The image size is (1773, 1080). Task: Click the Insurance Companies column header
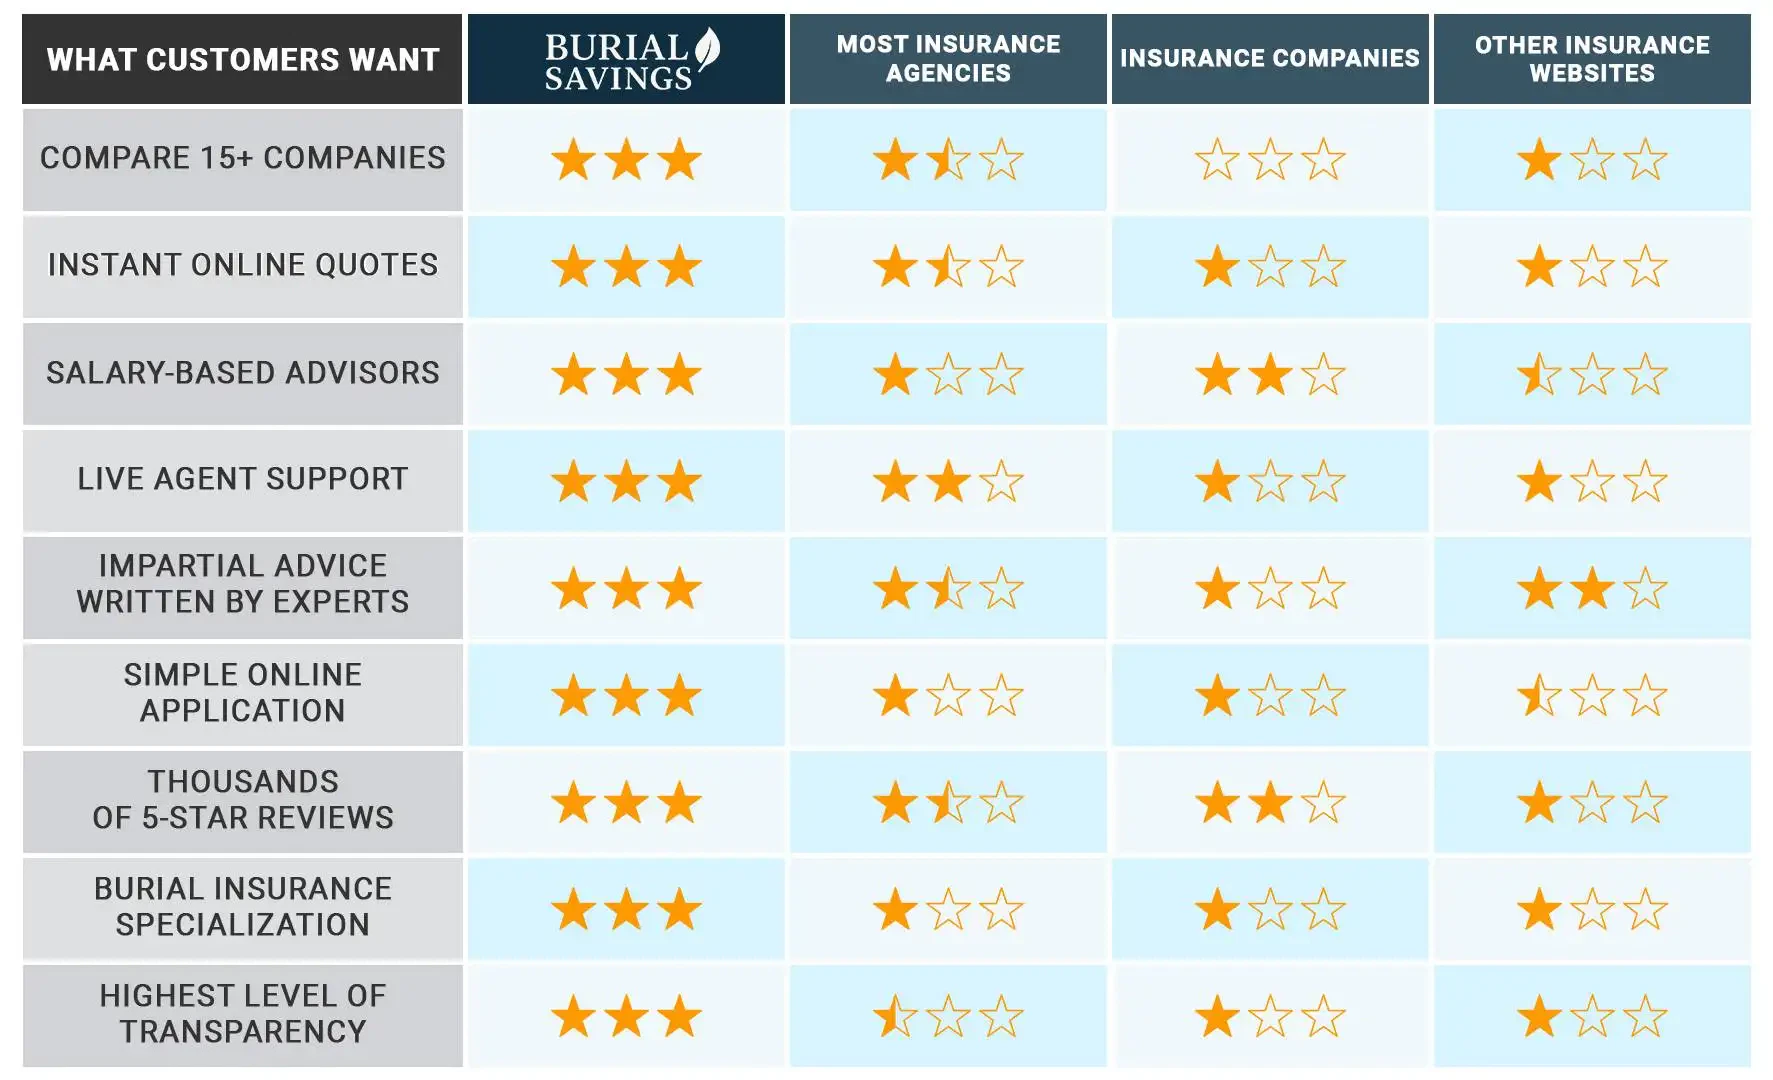[1270, 59]
